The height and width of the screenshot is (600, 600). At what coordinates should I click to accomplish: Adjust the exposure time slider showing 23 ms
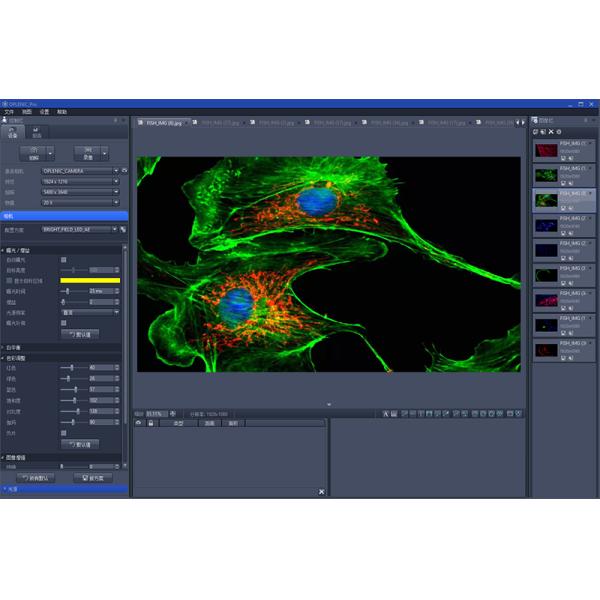[x=73, y=291]
